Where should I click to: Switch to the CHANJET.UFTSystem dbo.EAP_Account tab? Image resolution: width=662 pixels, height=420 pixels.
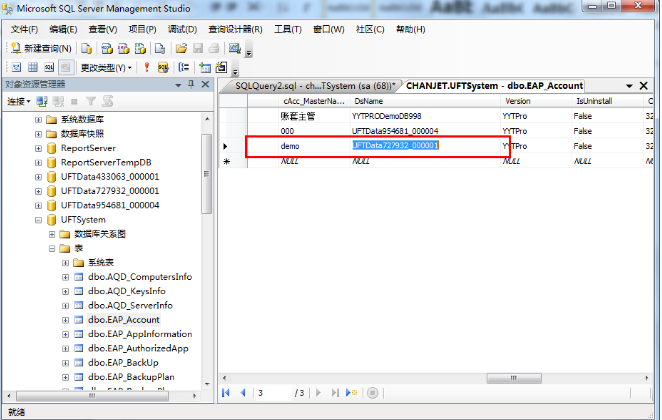494,86
